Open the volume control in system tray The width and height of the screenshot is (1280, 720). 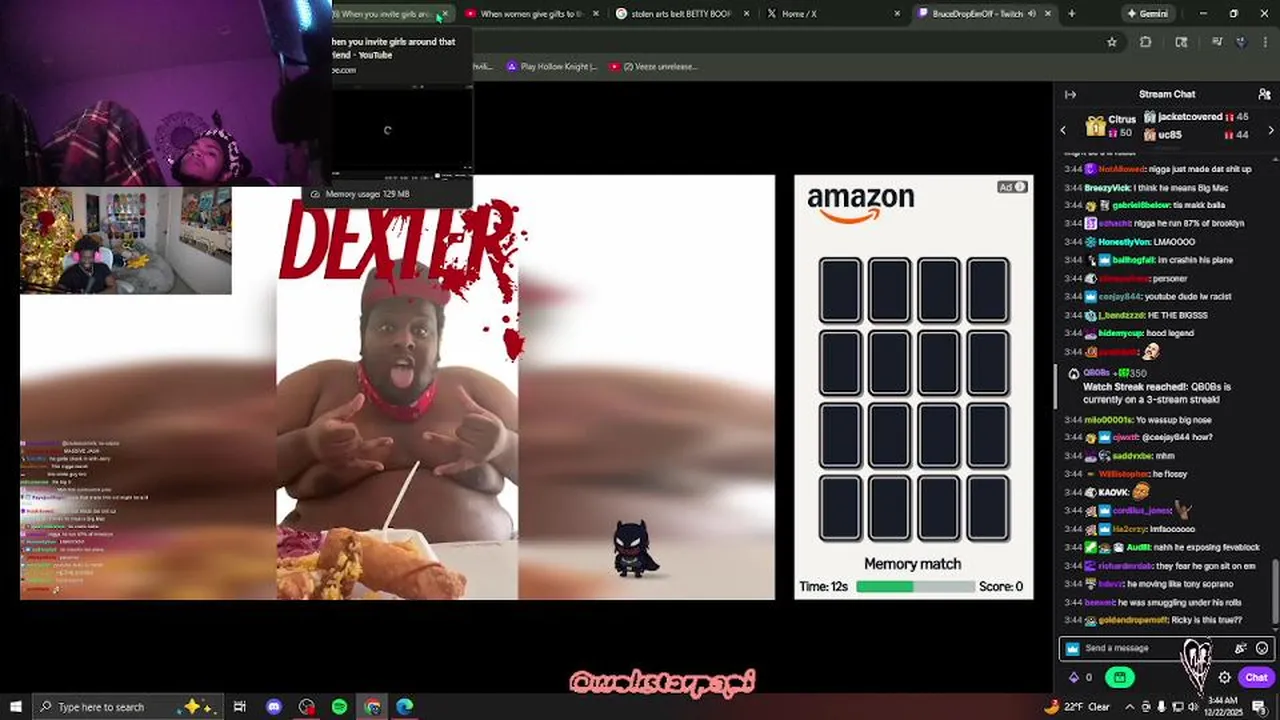(1194, 706)
